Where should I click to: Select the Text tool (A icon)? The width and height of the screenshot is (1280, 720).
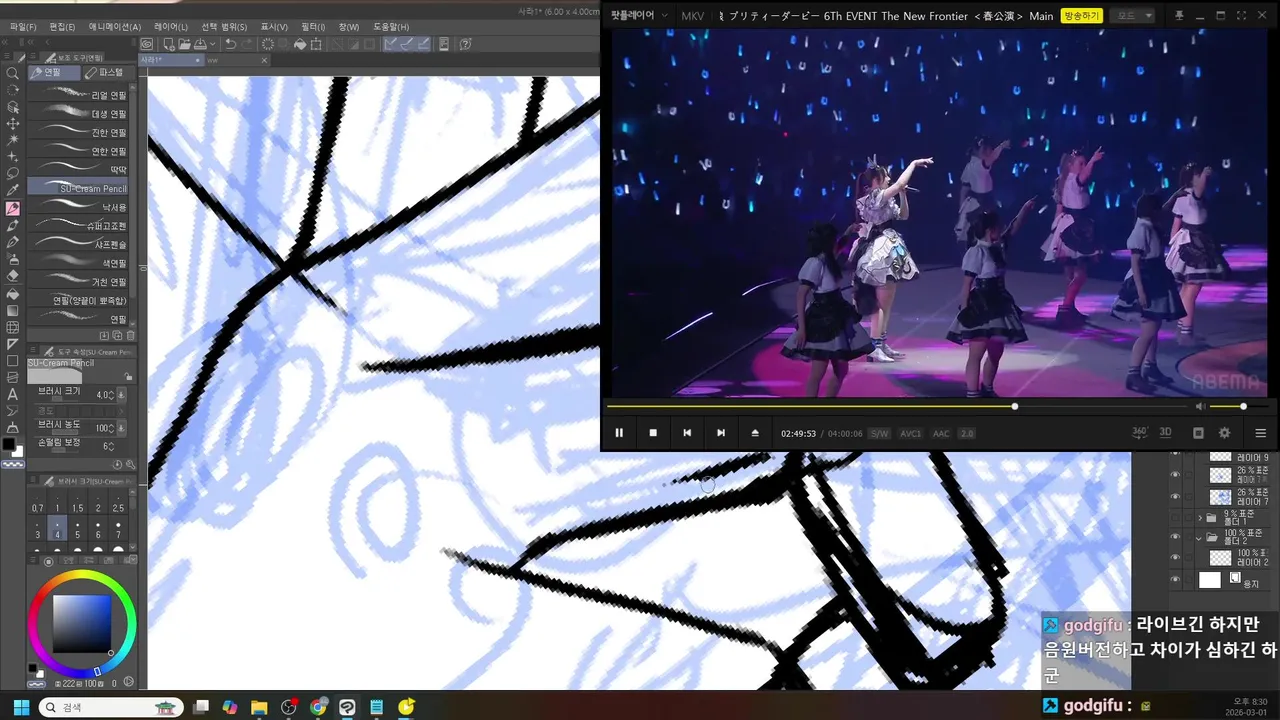[x=12, y=394]
